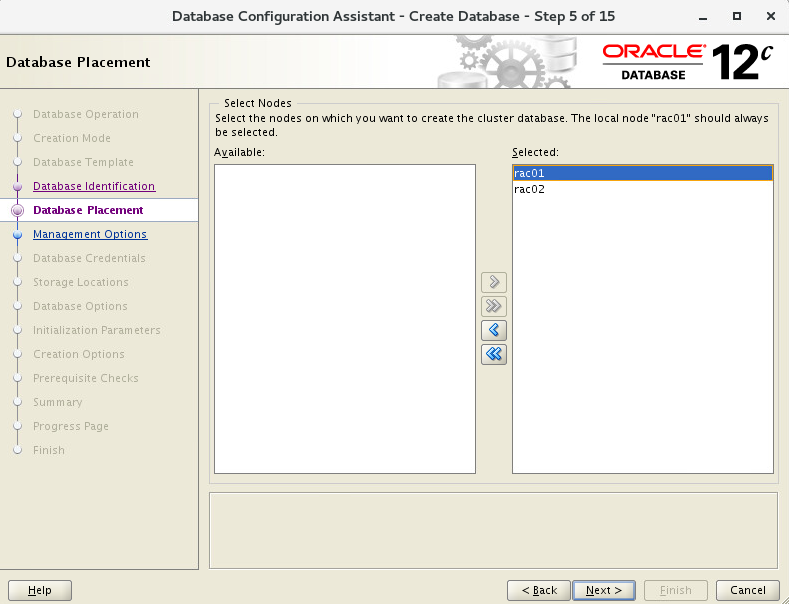Click the greyed-out Finish button
The image size is (789, 604).
tap(676, 590)
